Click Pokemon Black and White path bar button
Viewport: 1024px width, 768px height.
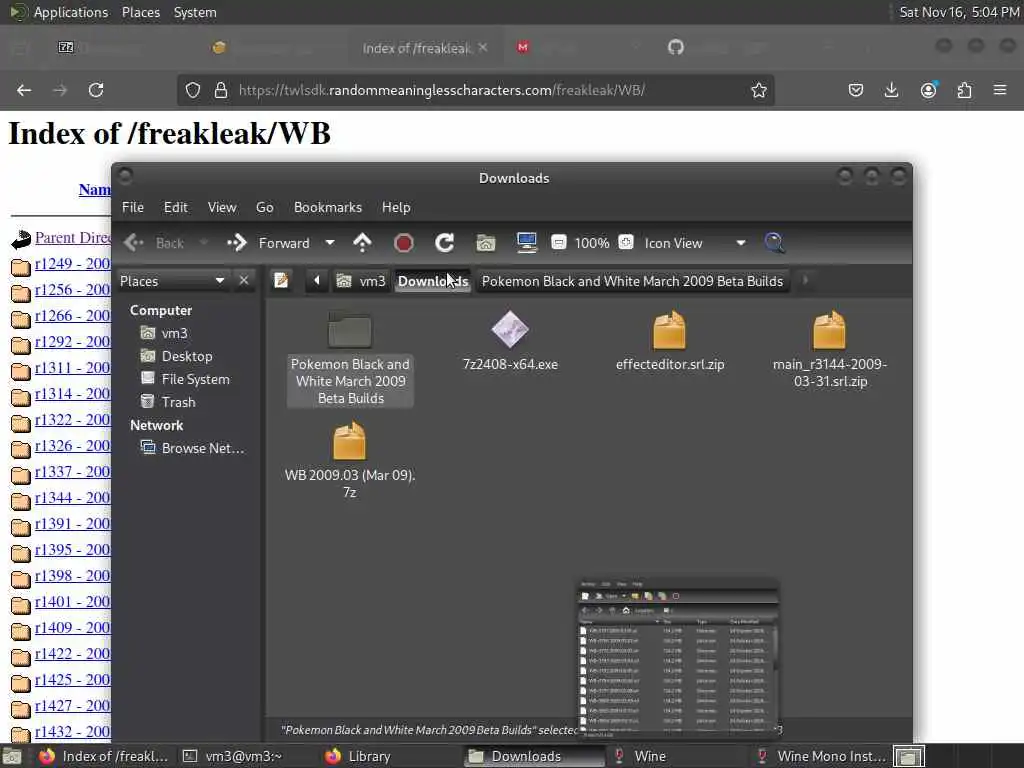pos(632,281)
